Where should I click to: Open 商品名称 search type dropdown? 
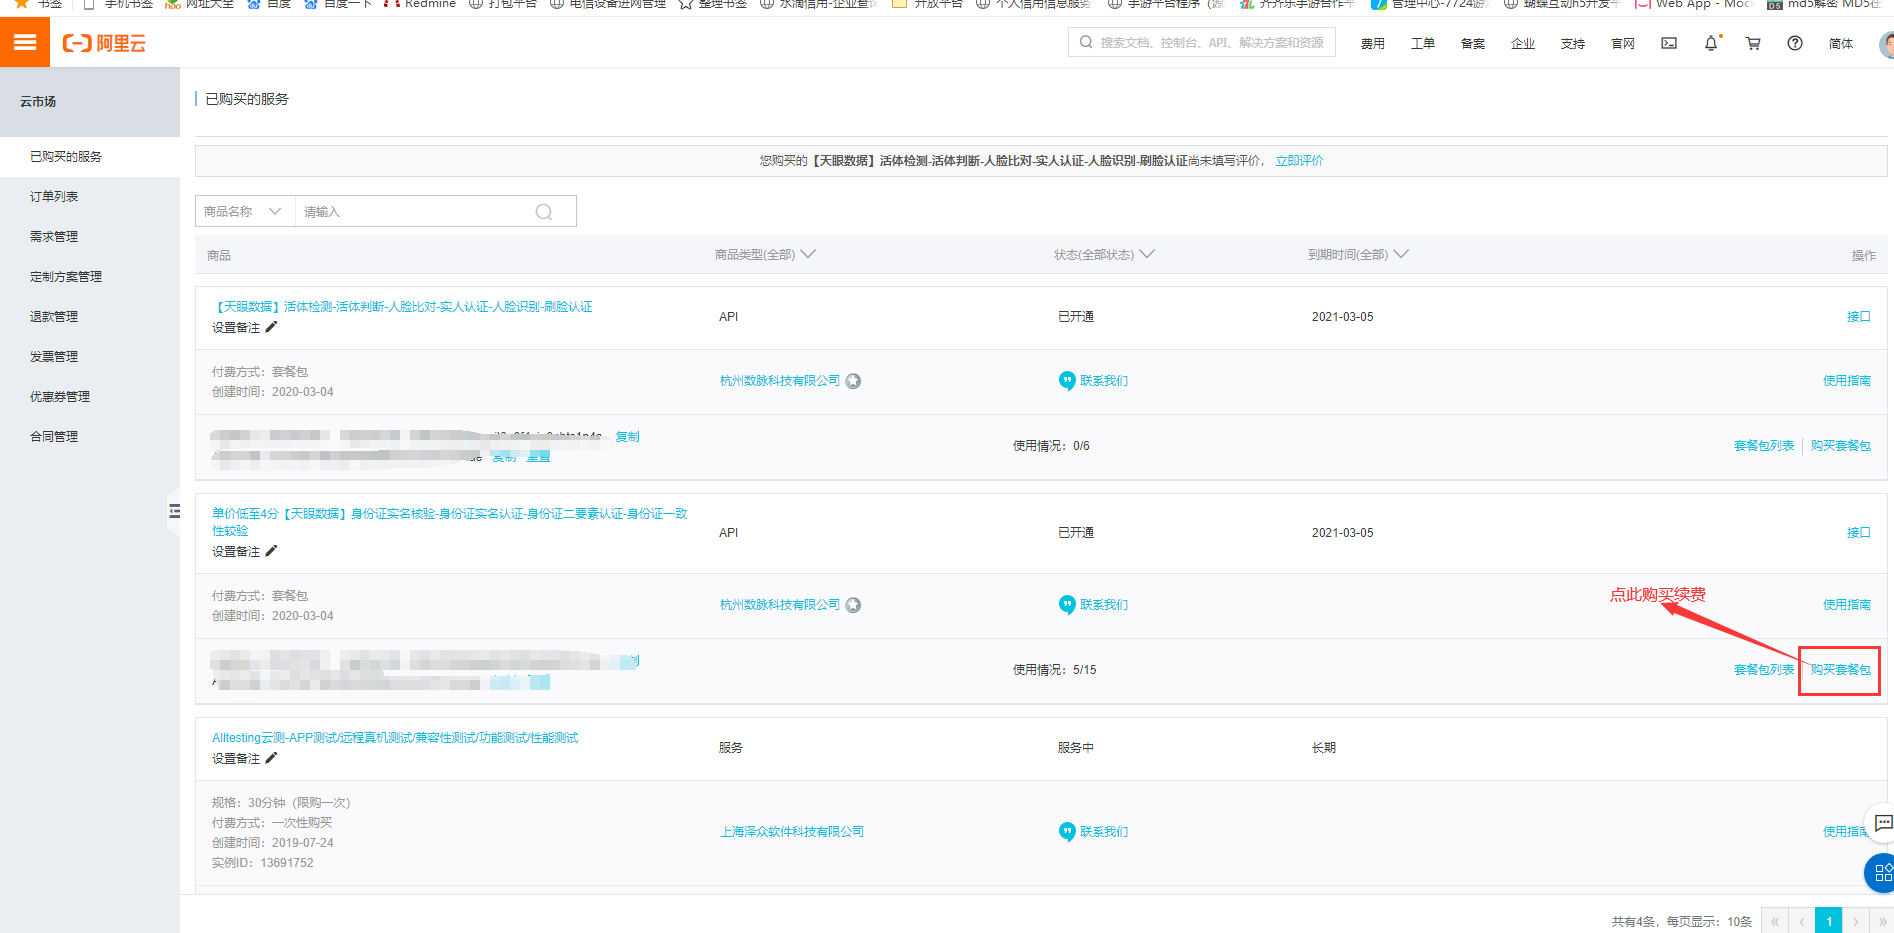[x=245, y=212]
